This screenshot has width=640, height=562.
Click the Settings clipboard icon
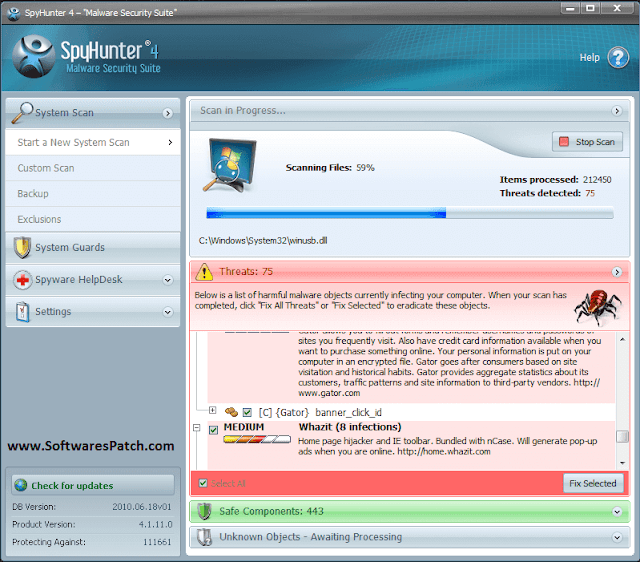point(22,312)
